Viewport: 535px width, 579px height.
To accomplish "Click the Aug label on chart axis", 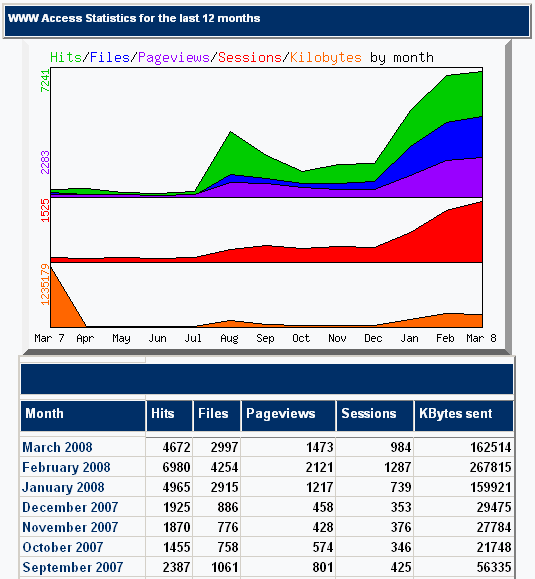I will click(x=229, y=338).
